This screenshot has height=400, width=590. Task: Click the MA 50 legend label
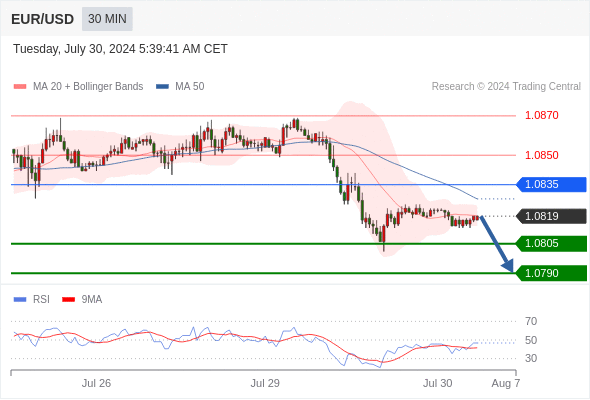190,87
